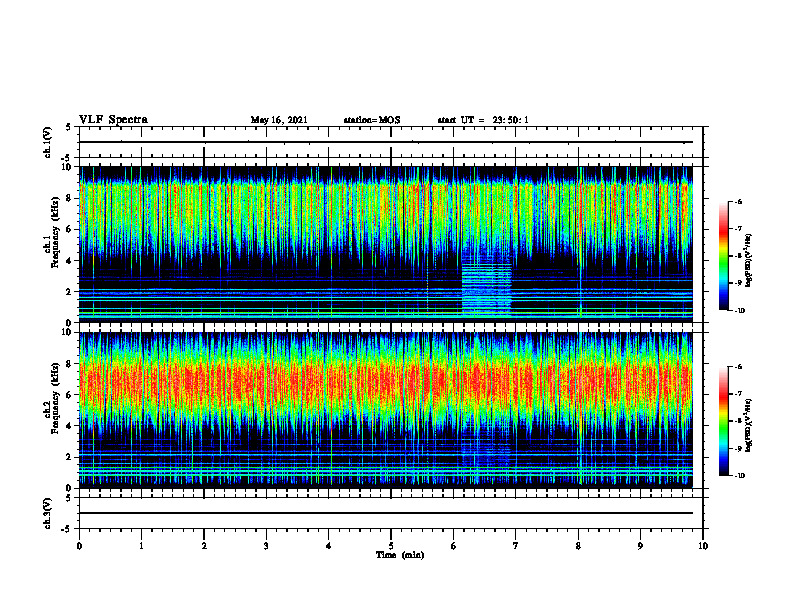
Task: Click the x-axis tick label '5'
Action: coord(391,546)
